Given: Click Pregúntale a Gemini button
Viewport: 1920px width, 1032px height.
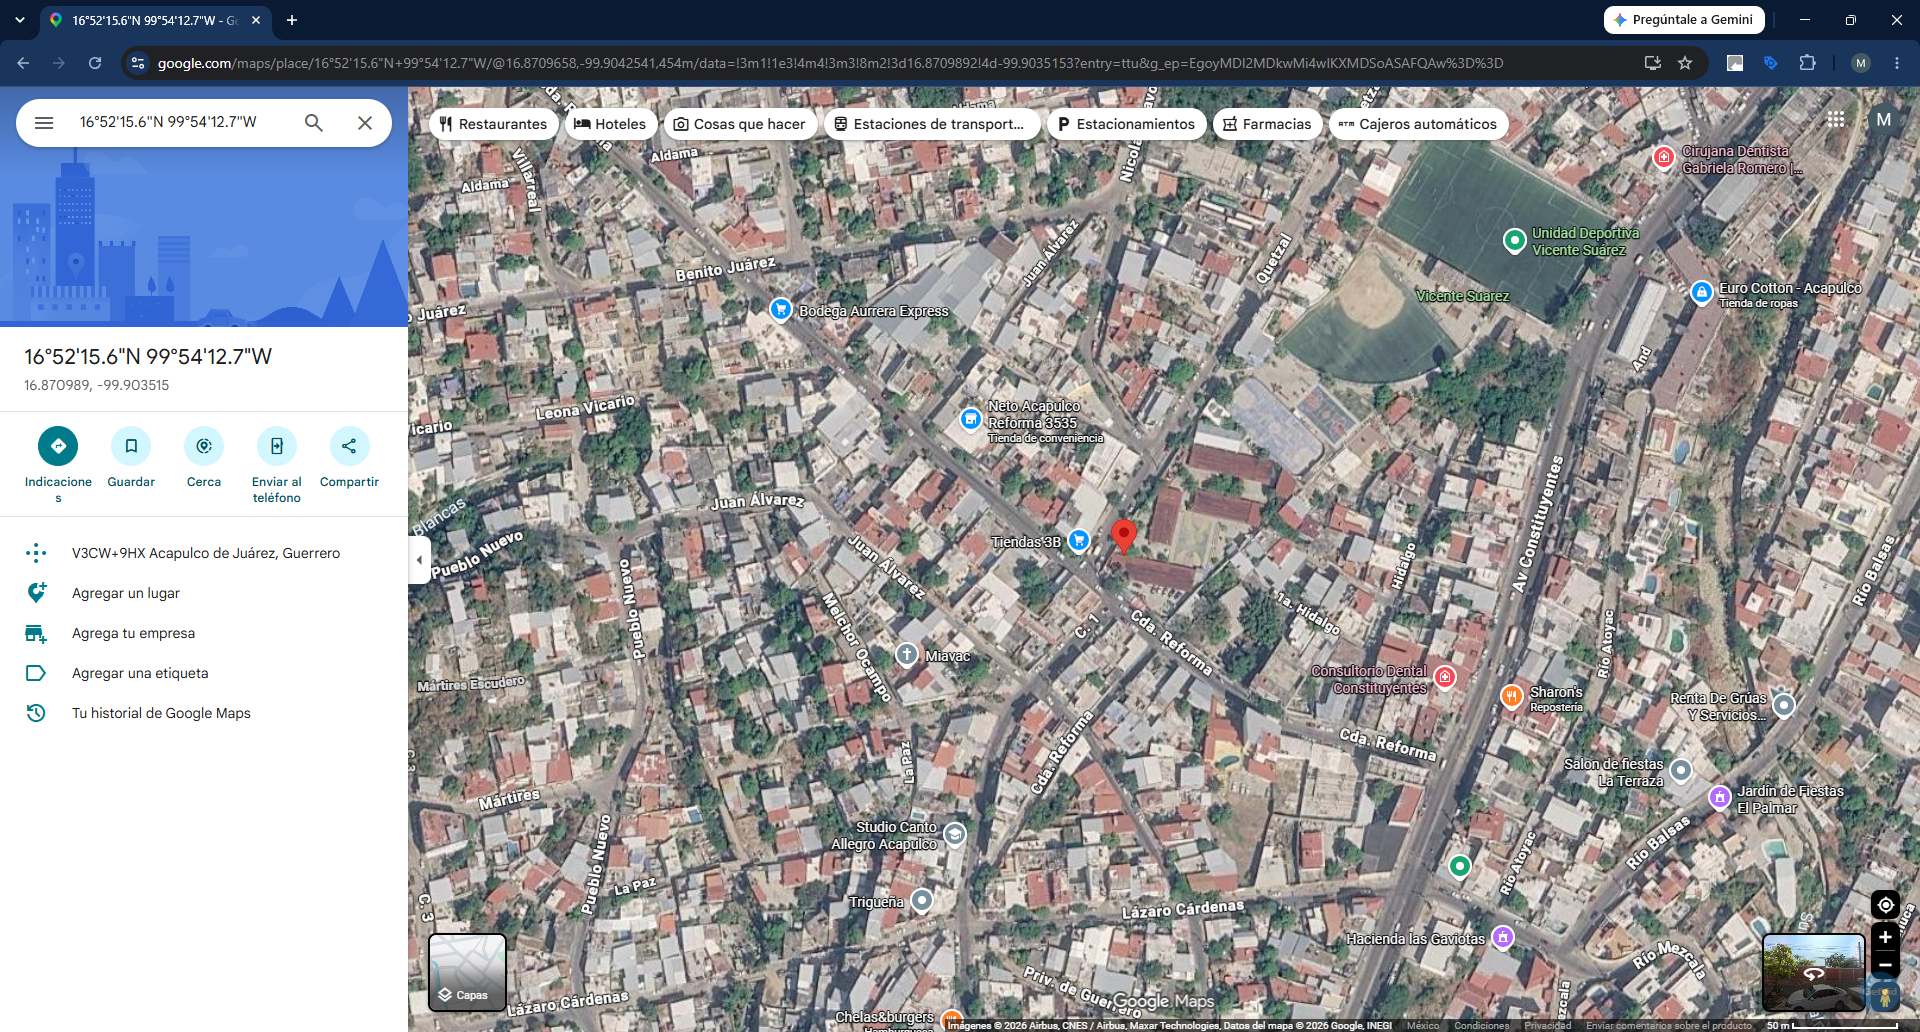Looking at the screenshot, I should coord(1684,20).
